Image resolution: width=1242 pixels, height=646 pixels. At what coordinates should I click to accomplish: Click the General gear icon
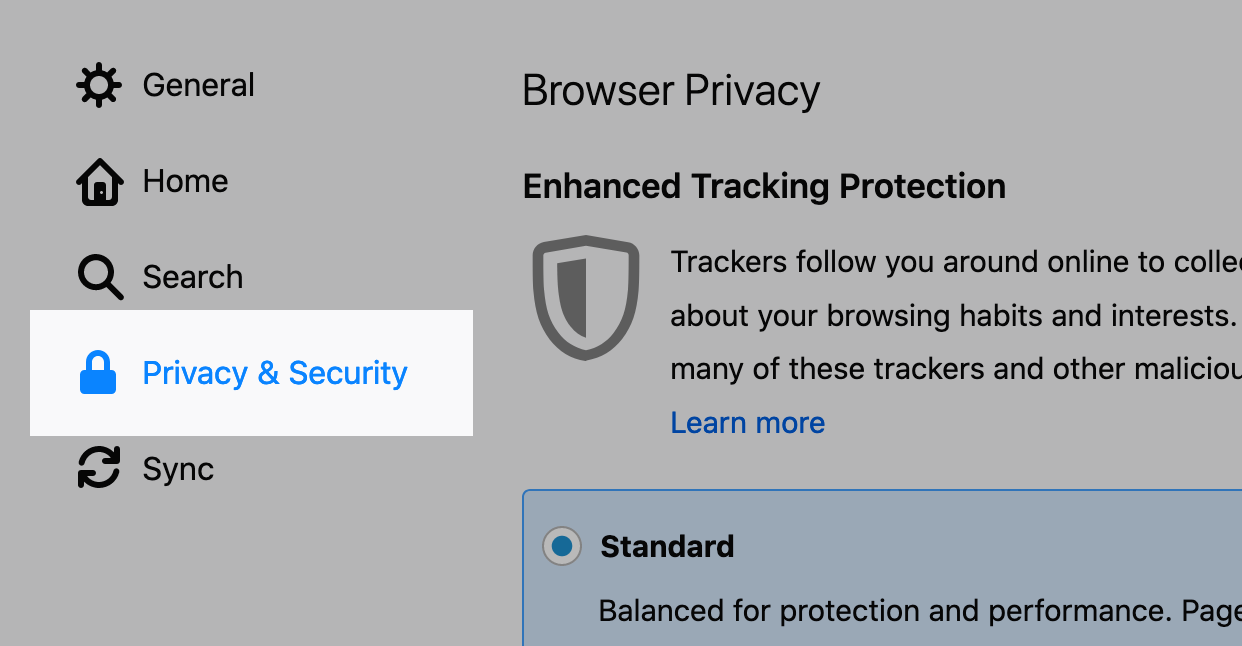(x=98, y=85)
